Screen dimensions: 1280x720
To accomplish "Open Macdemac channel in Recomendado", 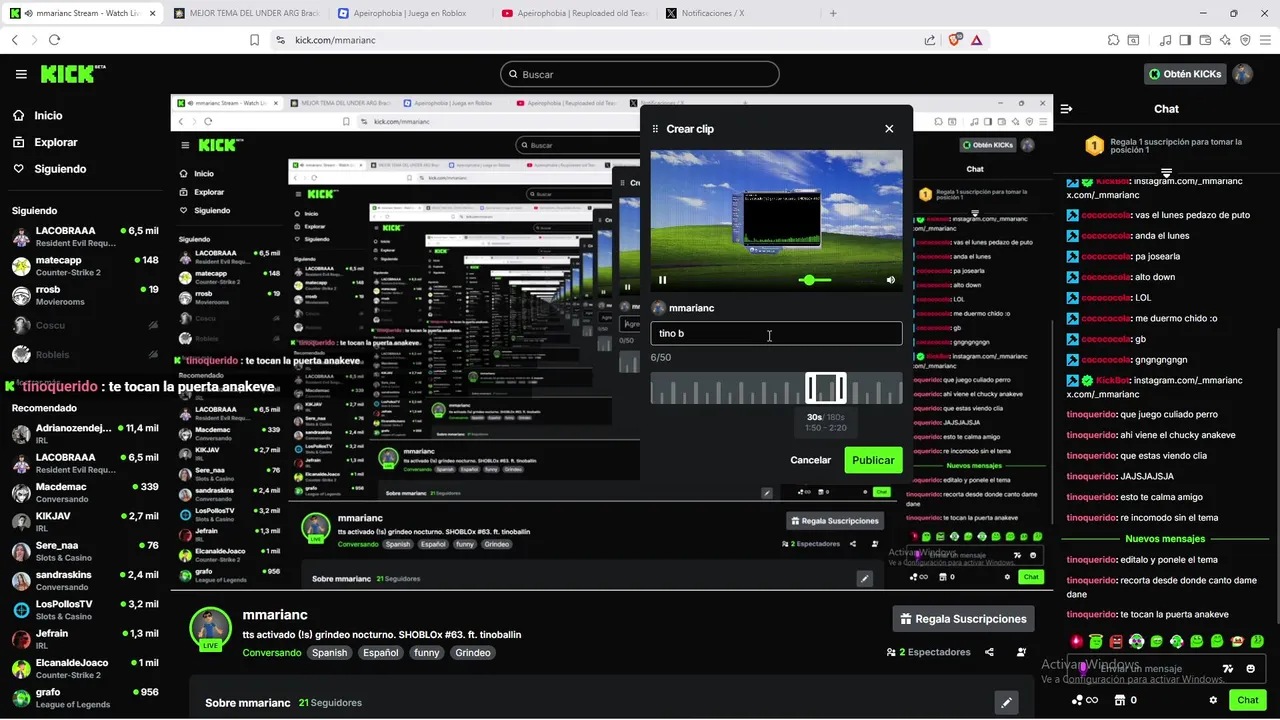I will click(x=85, y=492).
